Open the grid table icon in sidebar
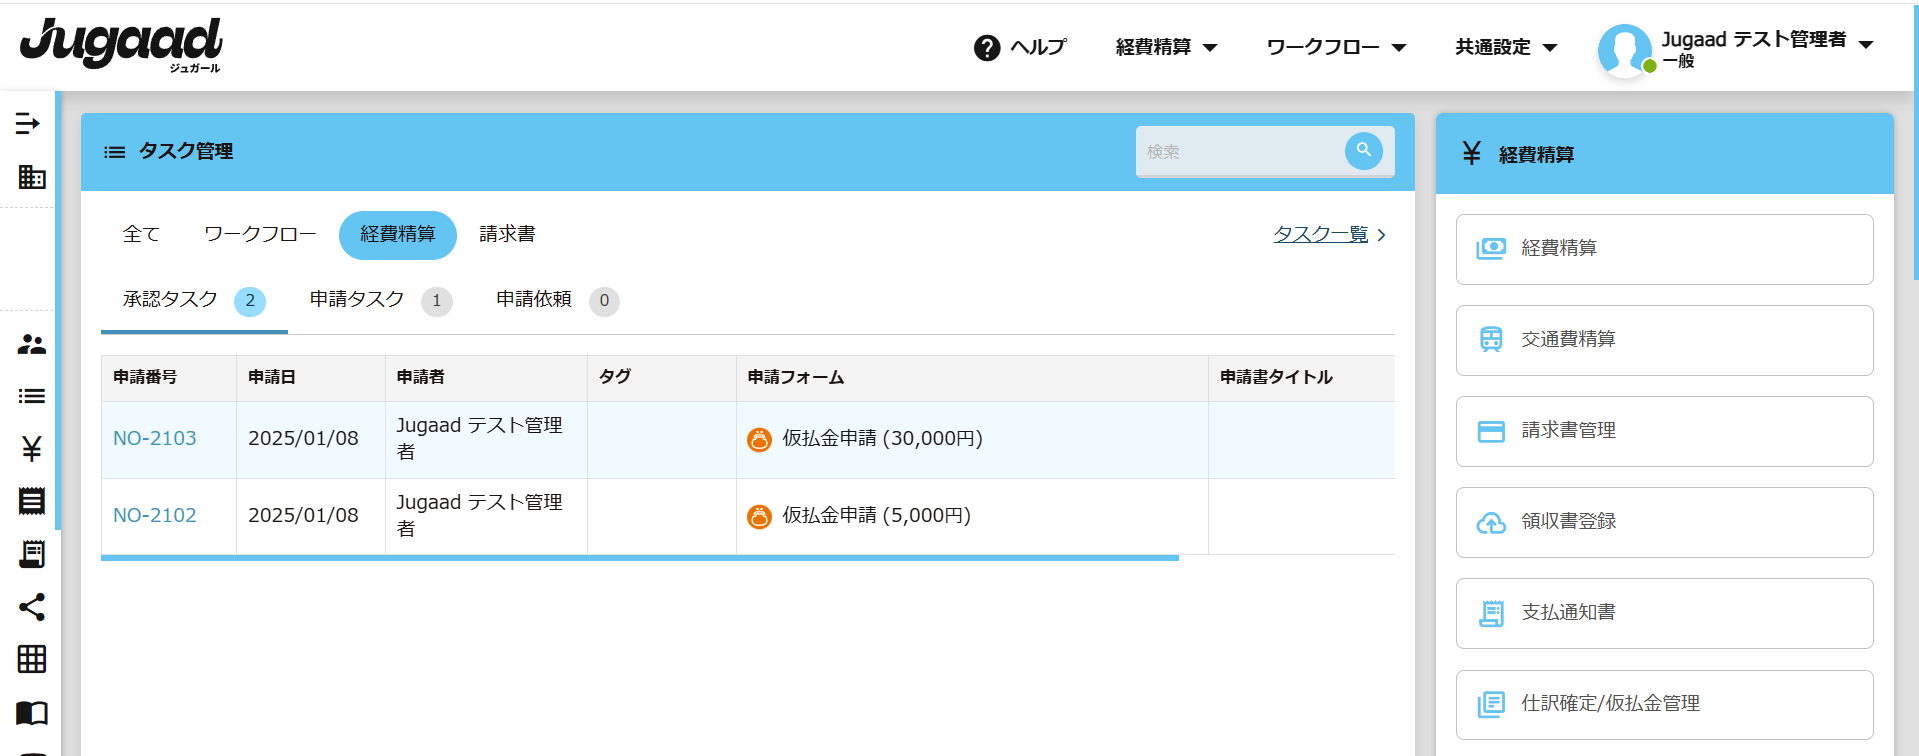Viewport: 1919px width, 756px height. (x=31, y=659)
